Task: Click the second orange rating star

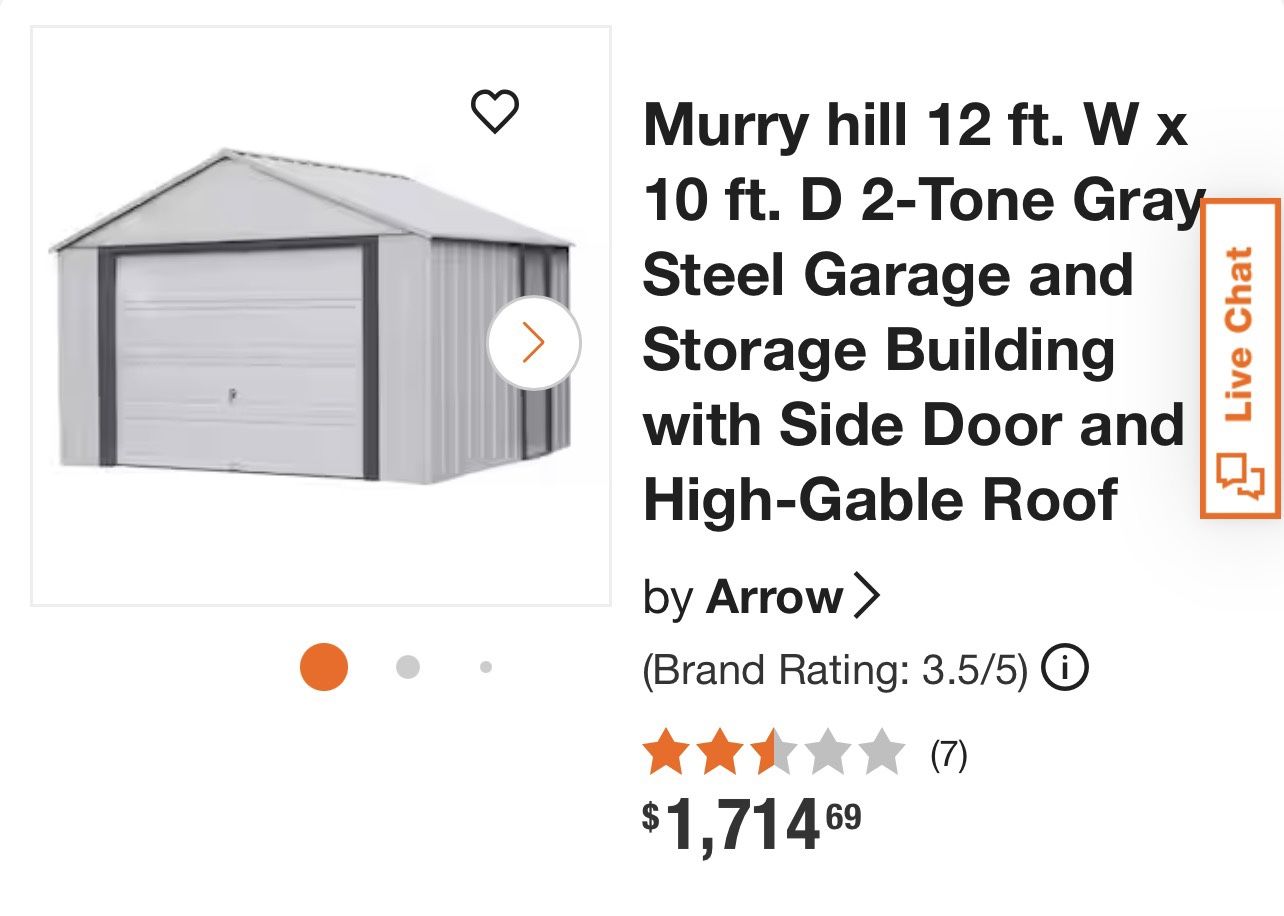Action: coord(718,753)
